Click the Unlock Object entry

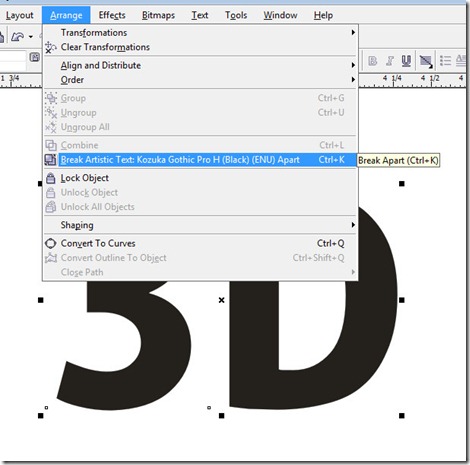(200, 192)
